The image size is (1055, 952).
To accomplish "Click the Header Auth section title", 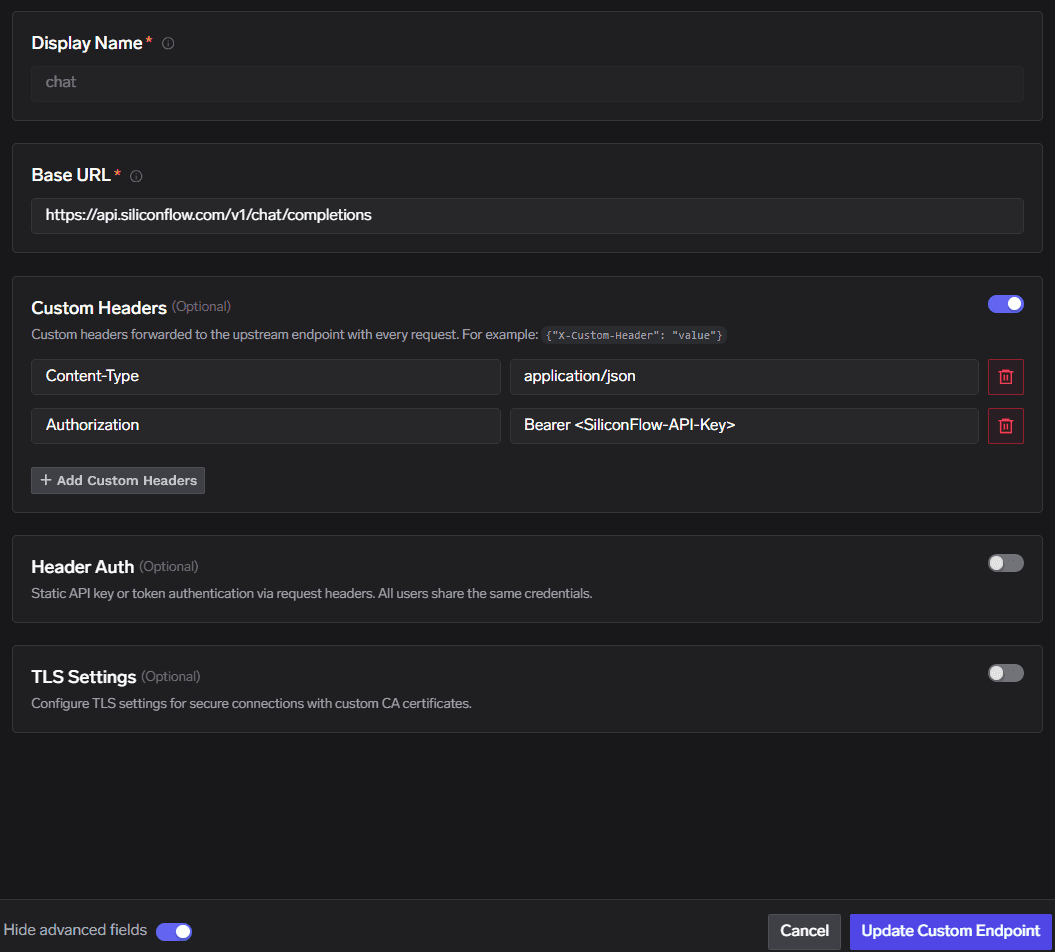I will 83,567.
